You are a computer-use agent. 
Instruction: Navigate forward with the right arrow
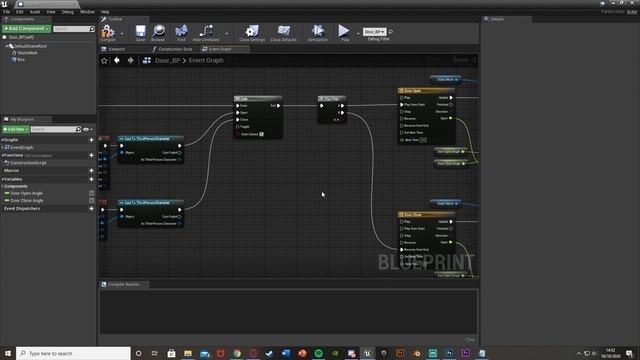pos(131,60)
